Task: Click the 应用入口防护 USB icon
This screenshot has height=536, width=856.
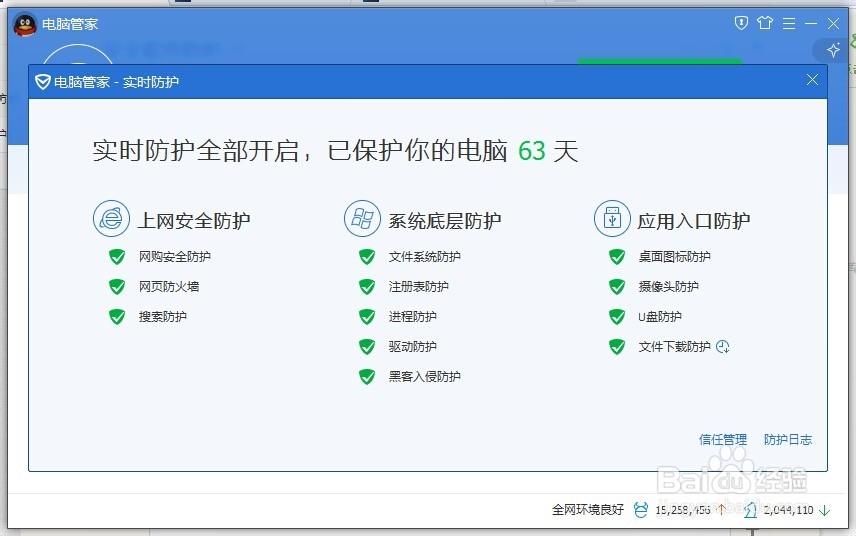Action: tap(612, 218)
